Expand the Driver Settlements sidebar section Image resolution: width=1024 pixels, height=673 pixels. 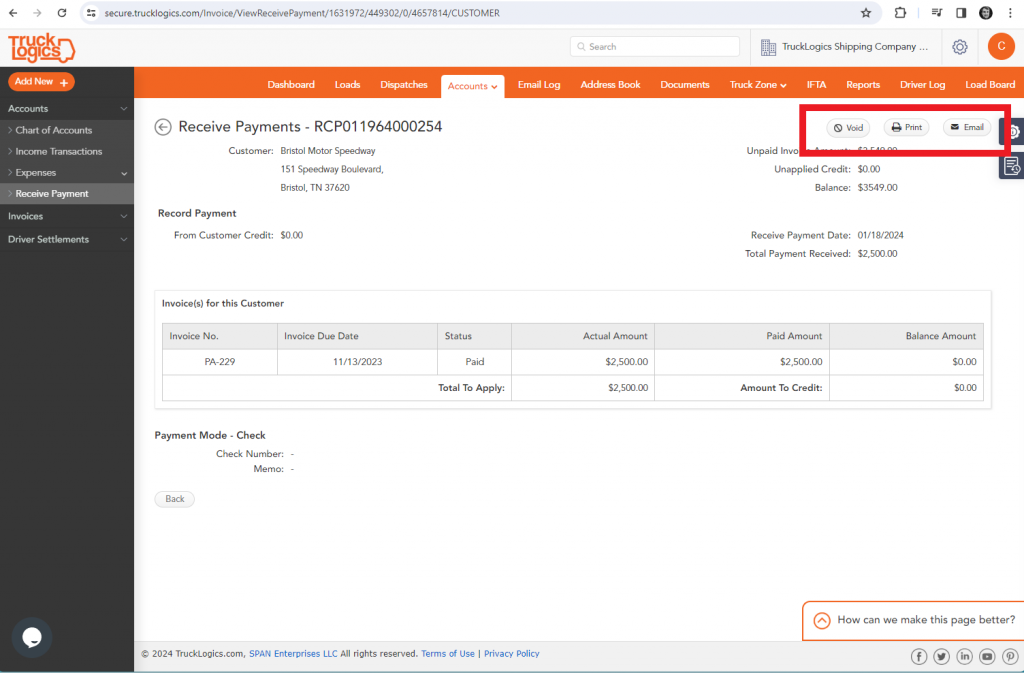pyautogui.click(x=67, y=239)
